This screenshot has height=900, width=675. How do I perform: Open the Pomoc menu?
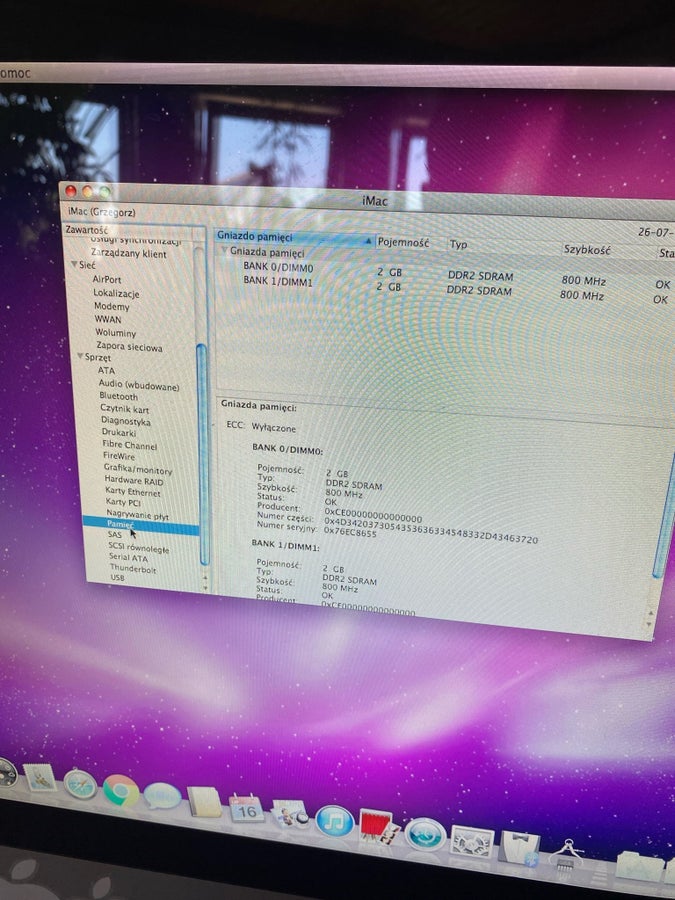(x=15, y=73)
